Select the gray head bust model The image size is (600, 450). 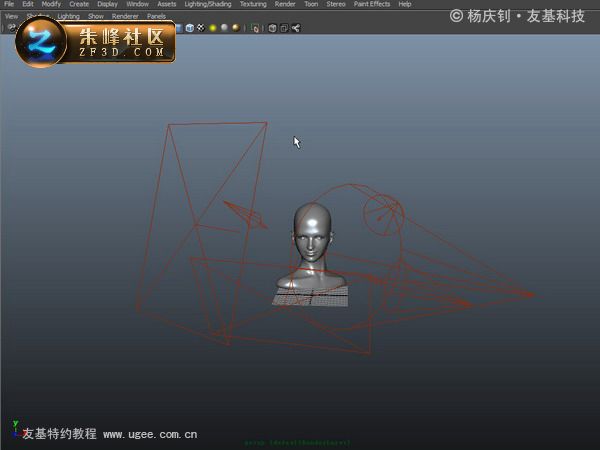[x=312, y=247]
